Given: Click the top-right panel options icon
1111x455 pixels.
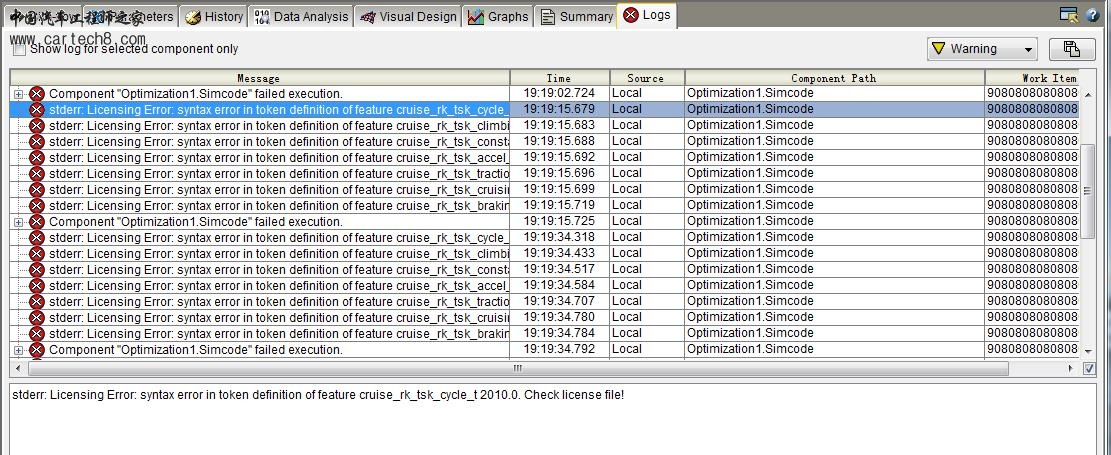Looking at the screenshot, I should point(1069,15).
